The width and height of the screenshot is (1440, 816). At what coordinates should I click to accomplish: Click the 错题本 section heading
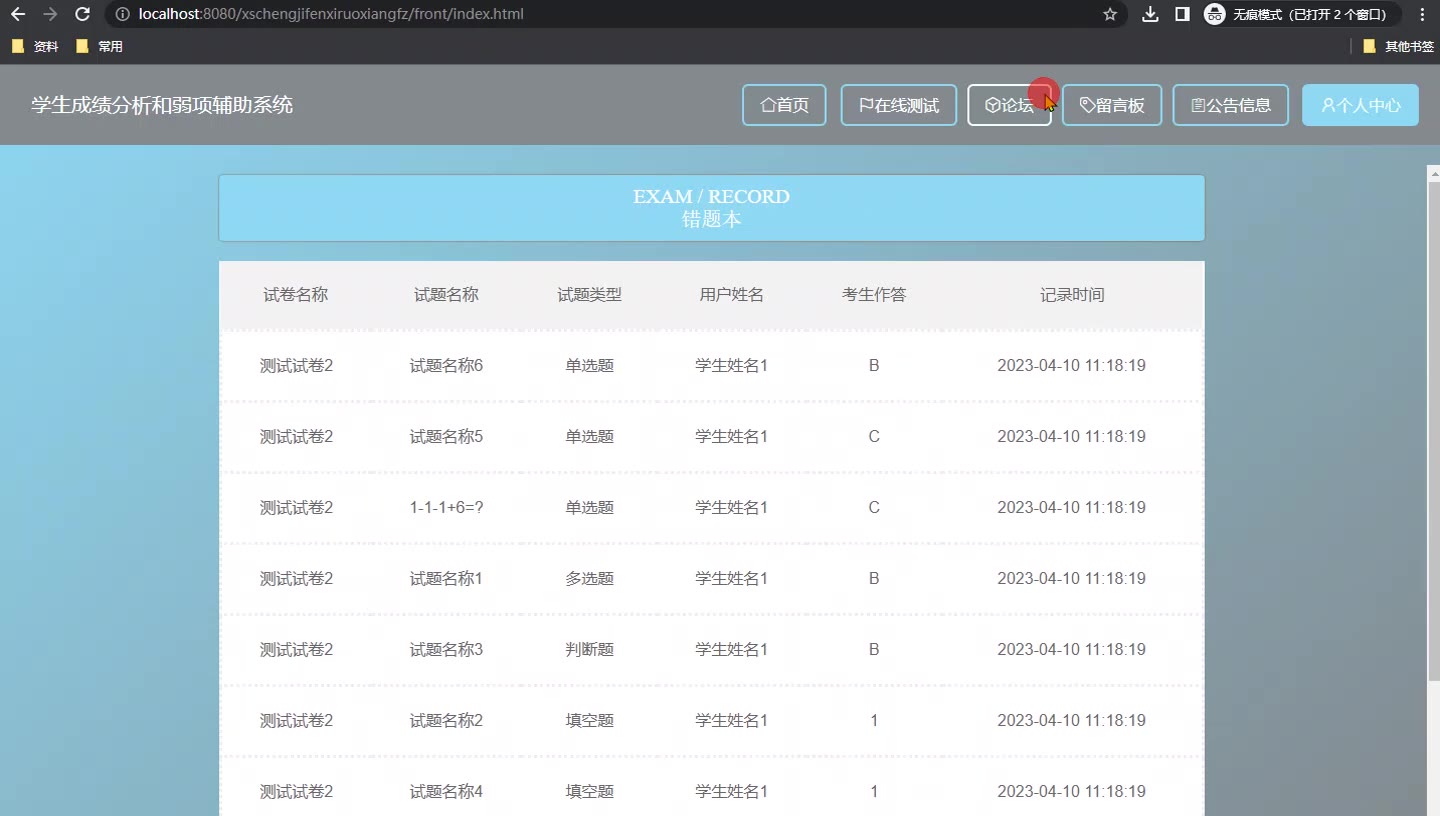click(711, 219)
